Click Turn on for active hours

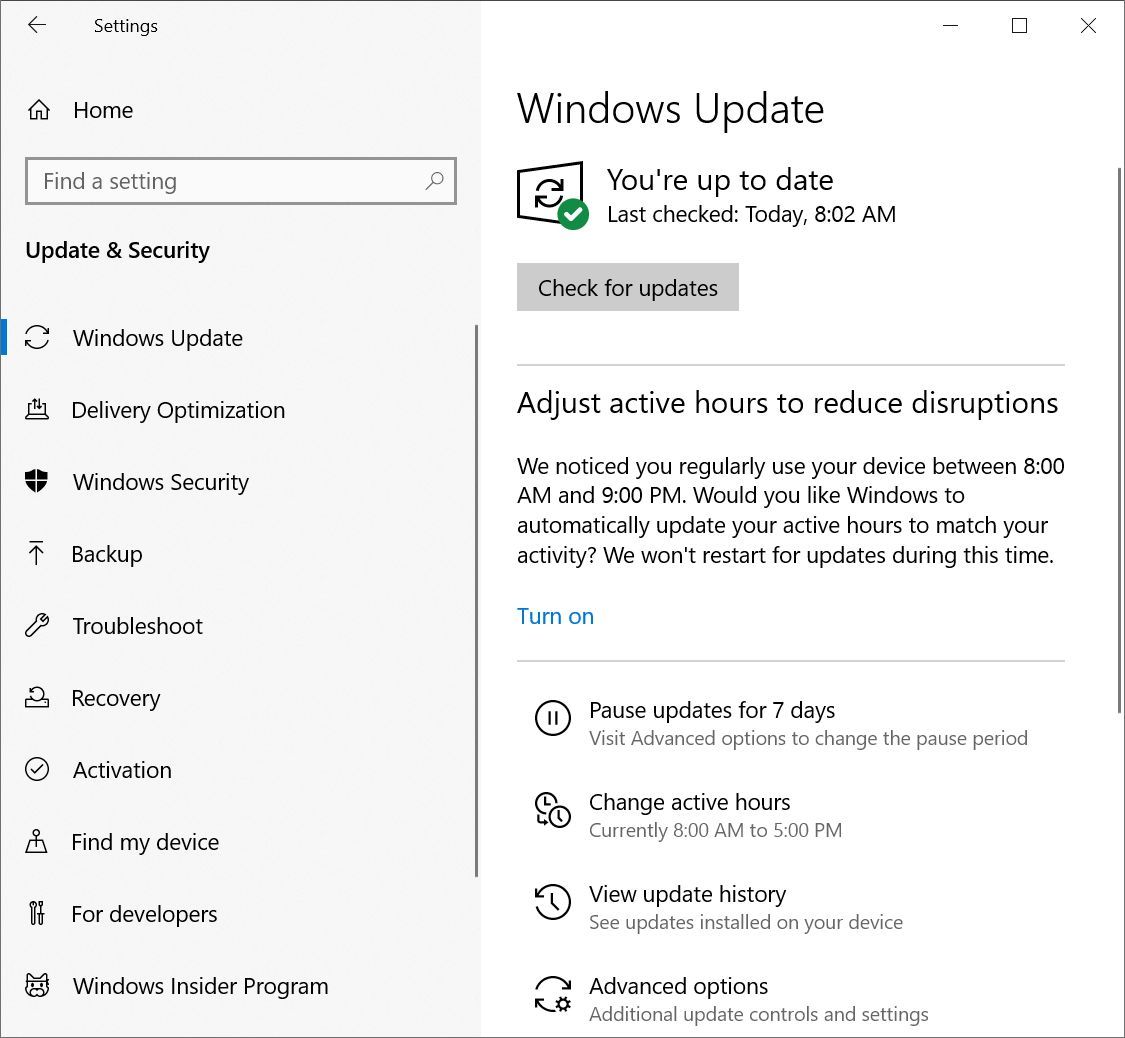tap(555, 616)
